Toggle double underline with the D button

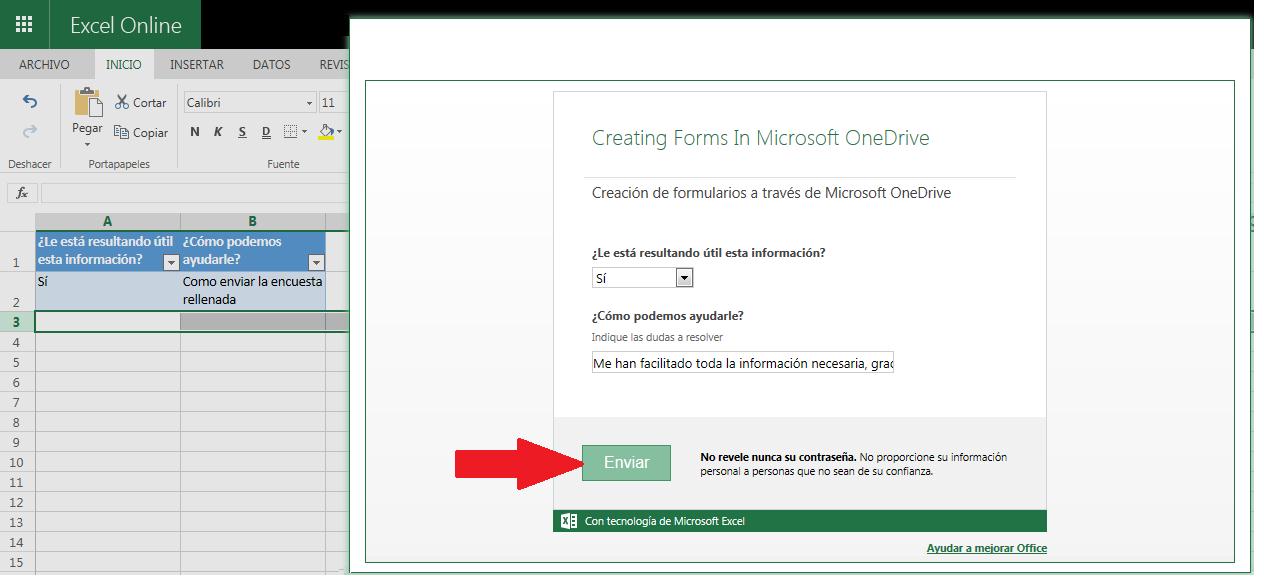(266, 132)
